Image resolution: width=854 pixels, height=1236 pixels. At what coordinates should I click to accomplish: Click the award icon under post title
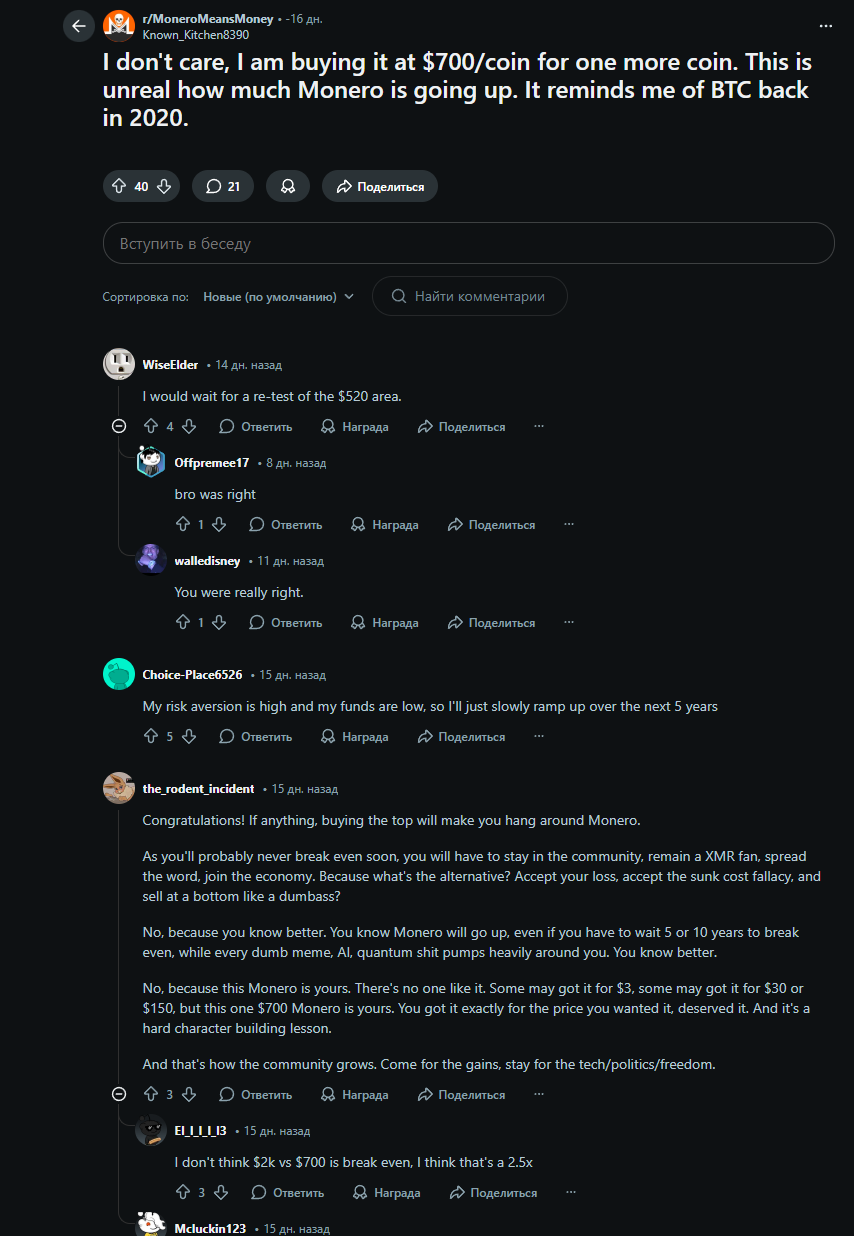288,186
